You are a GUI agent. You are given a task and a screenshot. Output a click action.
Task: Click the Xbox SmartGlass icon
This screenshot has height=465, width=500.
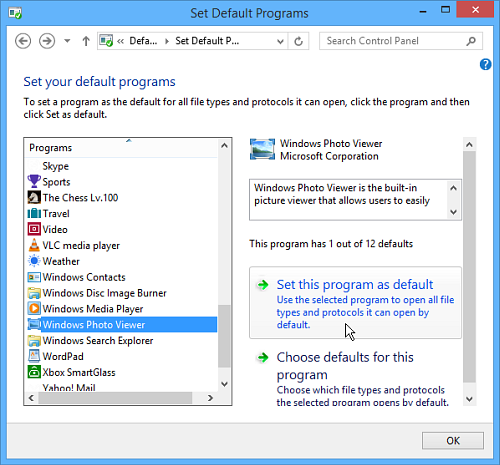click(34, 372)
